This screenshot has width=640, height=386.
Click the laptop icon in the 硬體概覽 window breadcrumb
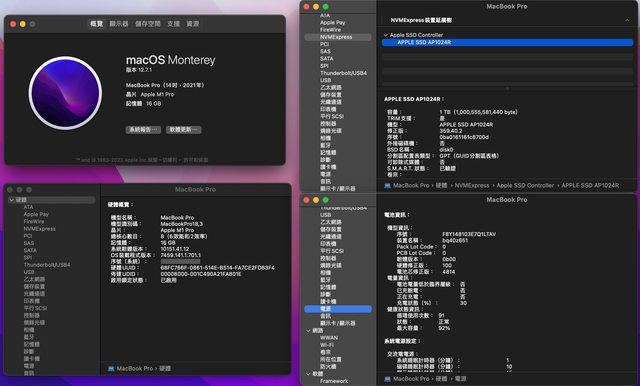[111, 368]
